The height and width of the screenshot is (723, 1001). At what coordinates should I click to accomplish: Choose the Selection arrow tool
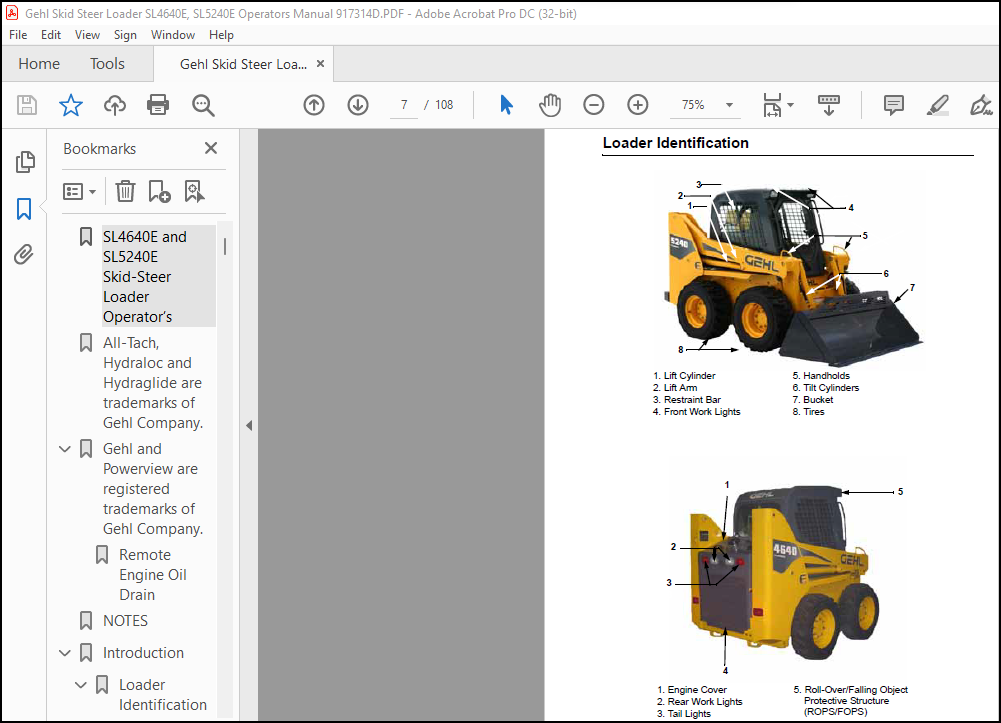506,105
